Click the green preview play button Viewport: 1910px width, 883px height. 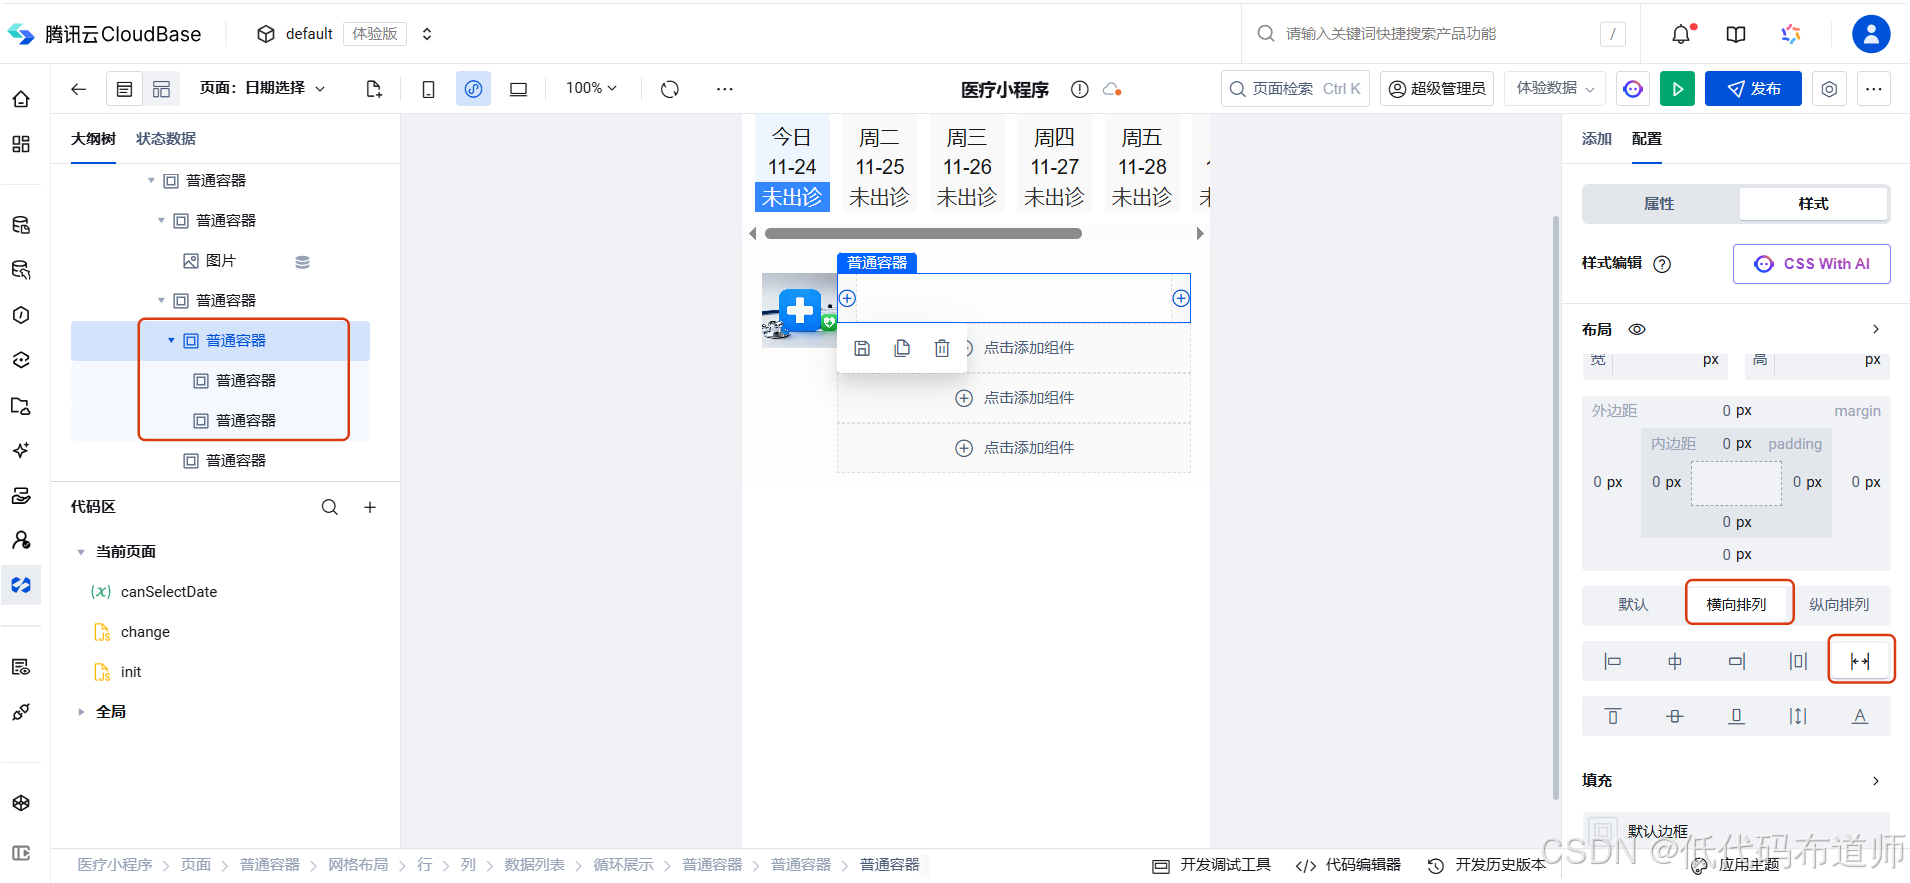[x=1677, y=89]
